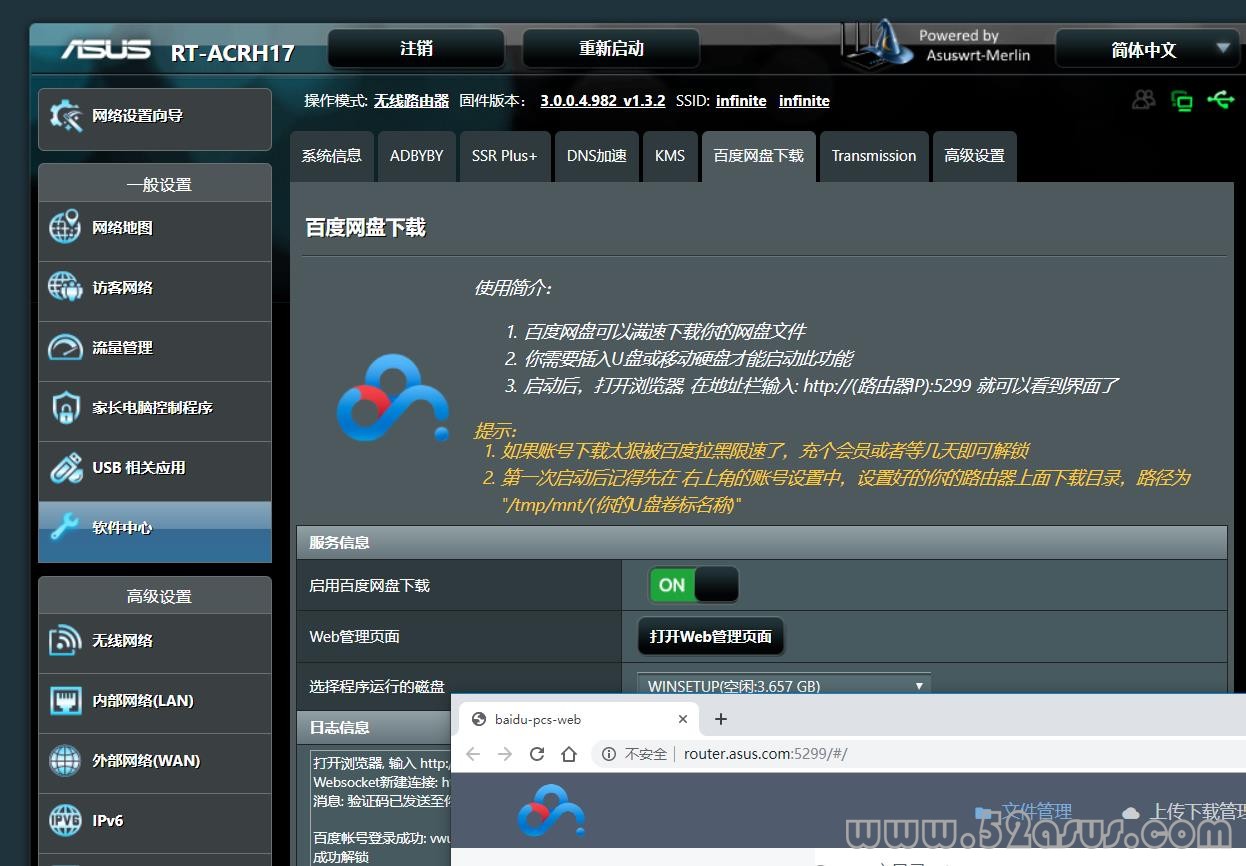This screenshot has width=1246, height=866.
Task: Click the browser address bar router.asus.com:5299
Action: click(x=766, y=754)
